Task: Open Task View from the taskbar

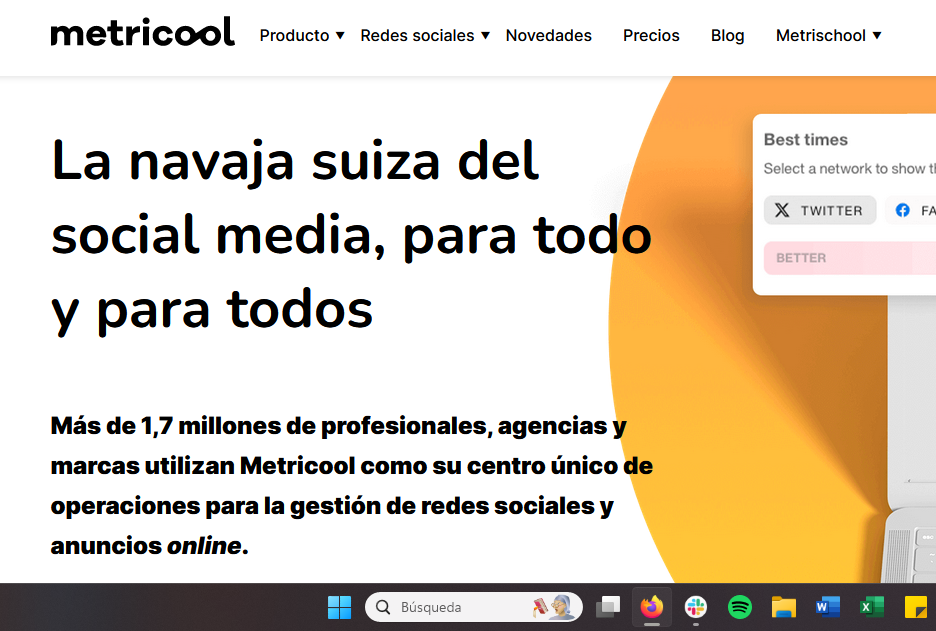Action: [x=608, y=606]
